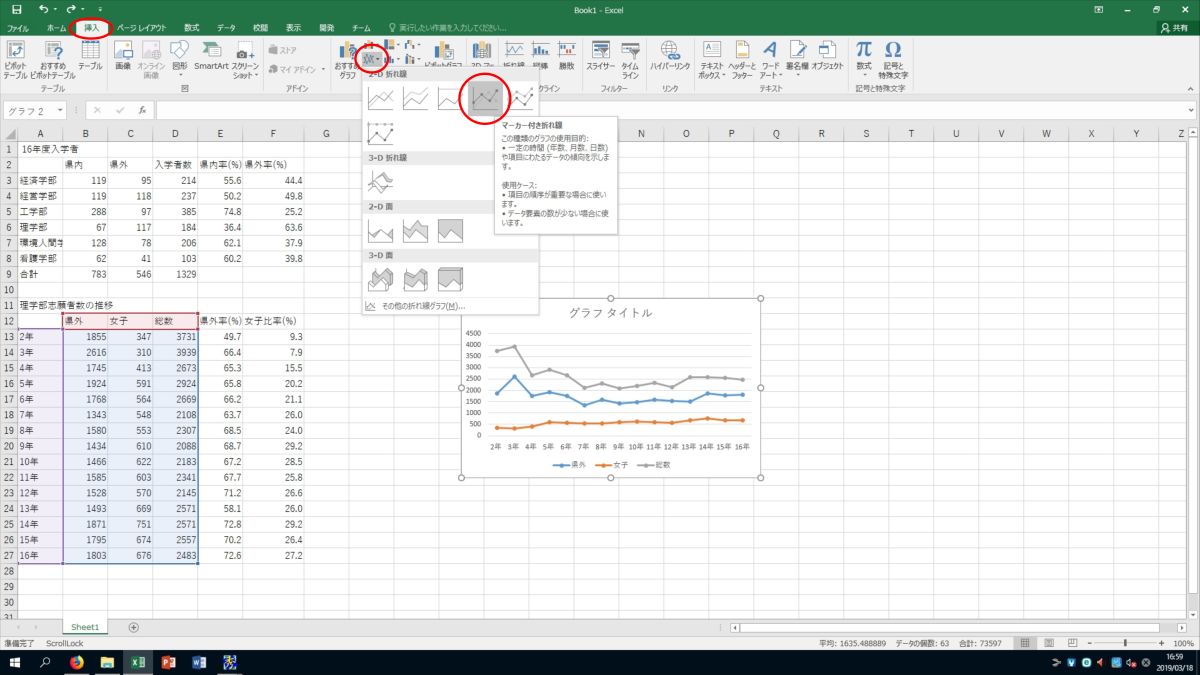The image size is (1200, 675).
Task: Insert a Table using the ribbon icon
Action: pyautogui.click(x=90, y=56)
